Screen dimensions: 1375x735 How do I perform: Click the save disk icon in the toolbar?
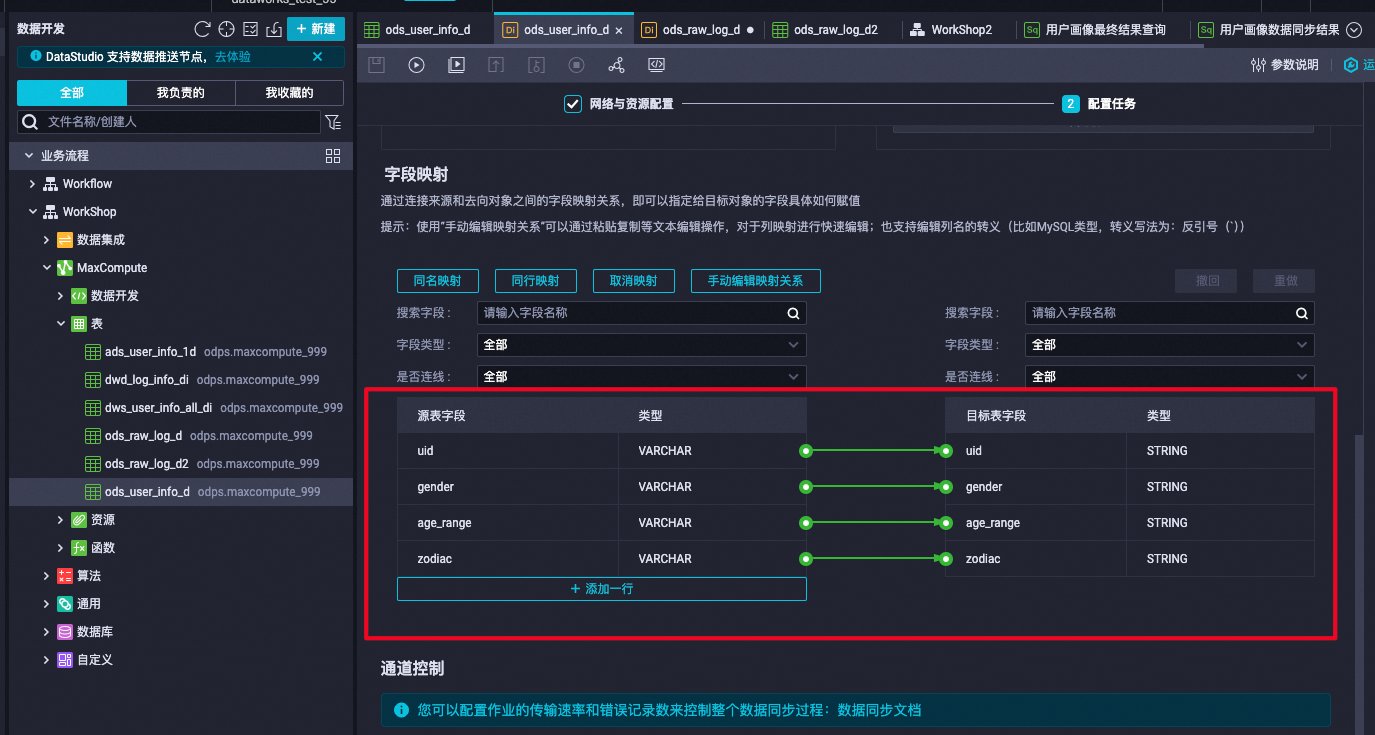[x=377, y=65]
